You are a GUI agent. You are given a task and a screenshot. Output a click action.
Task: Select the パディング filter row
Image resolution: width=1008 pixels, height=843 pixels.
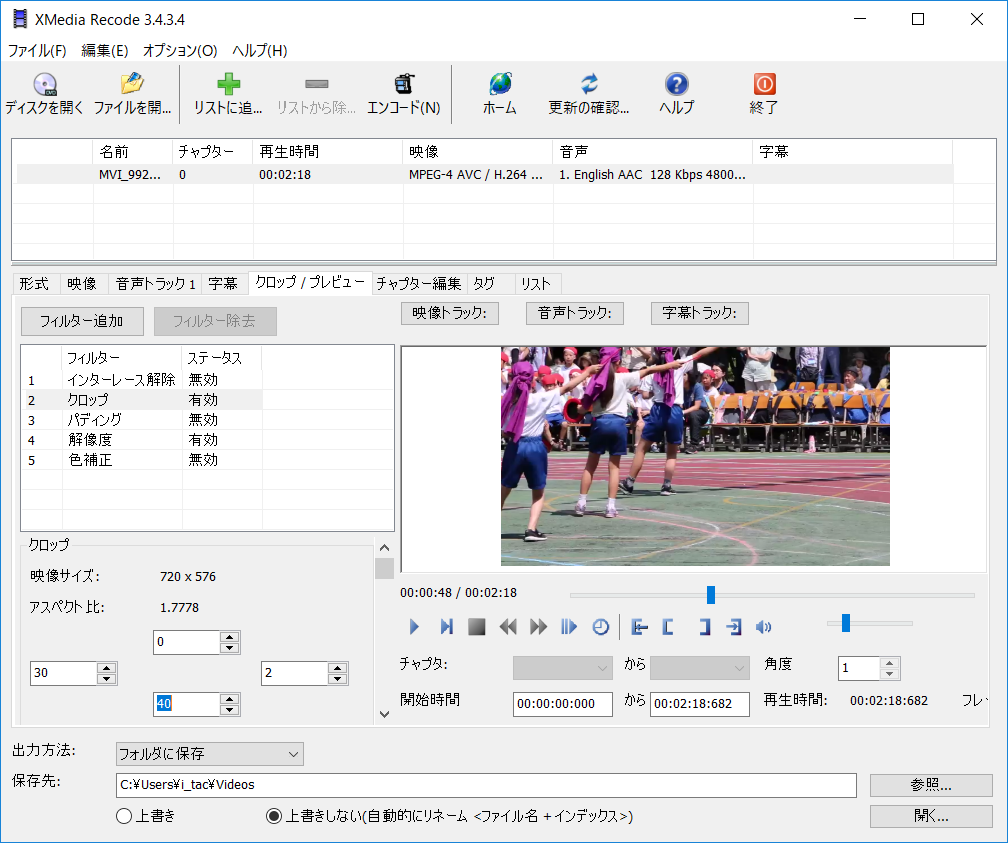click(141, 420)
